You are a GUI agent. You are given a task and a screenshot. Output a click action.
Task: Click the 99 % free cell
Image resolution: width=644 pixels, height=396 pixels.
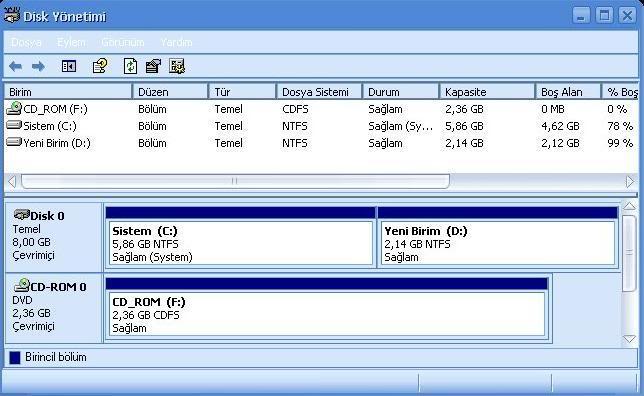pyautogui.click(x=620, y=143)
